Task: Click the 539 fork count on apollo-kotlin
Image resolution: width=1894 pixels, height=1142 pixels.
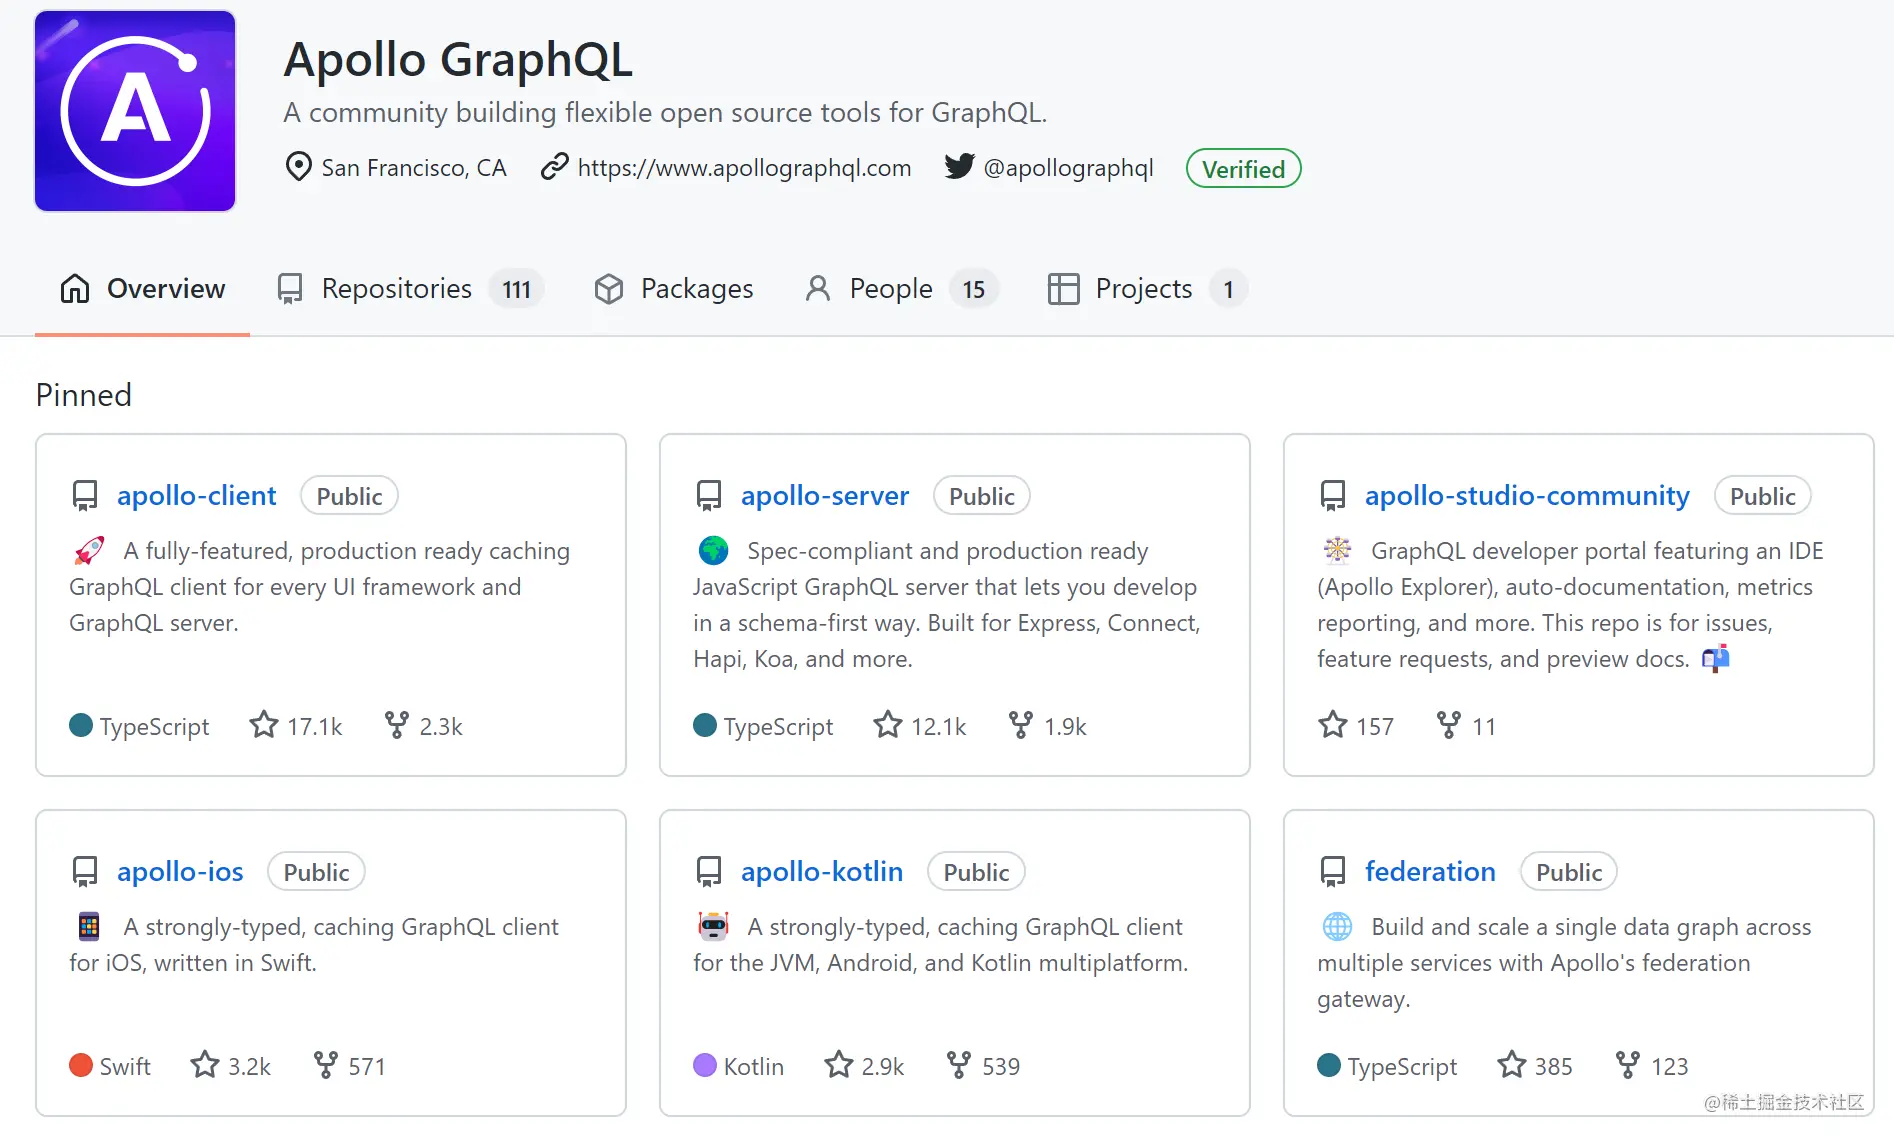Action: point(1001,1067)
